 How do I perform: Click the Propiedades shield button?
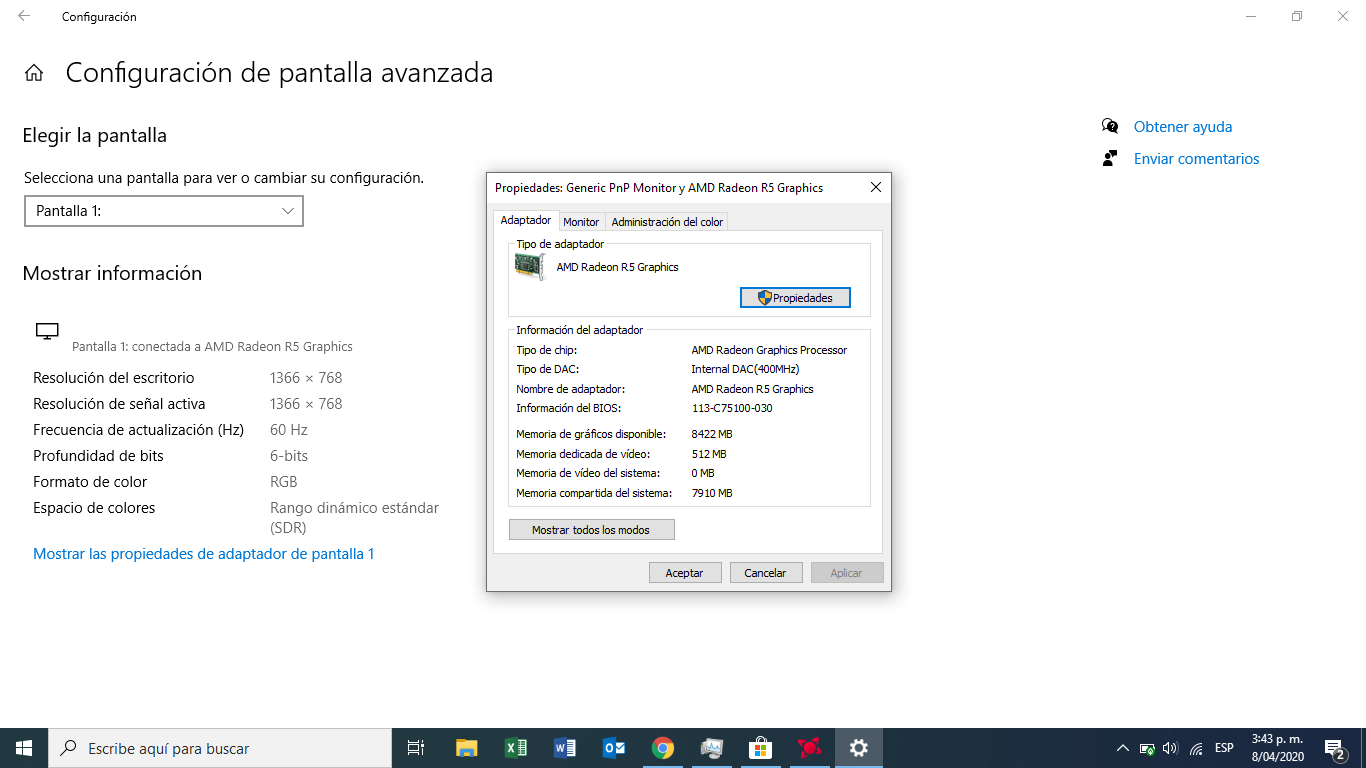coord(795,297)
